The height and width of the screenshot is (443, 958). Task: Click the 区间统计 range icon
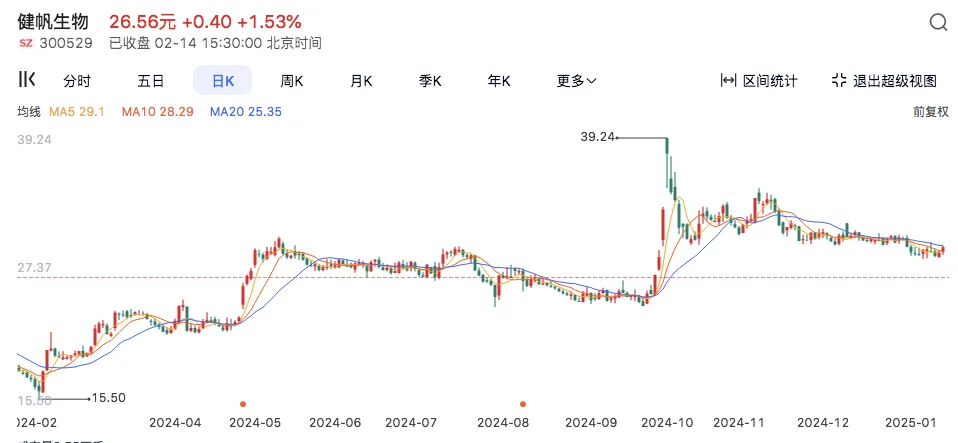point(728,81)
